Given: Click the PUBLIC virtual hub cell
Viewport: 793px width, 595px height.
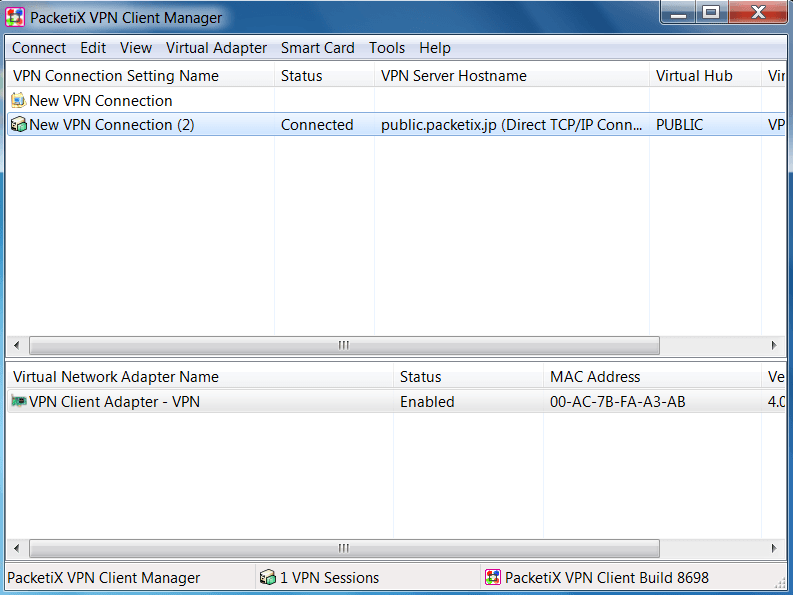Looking at the screenshot, I should [679, 125].
